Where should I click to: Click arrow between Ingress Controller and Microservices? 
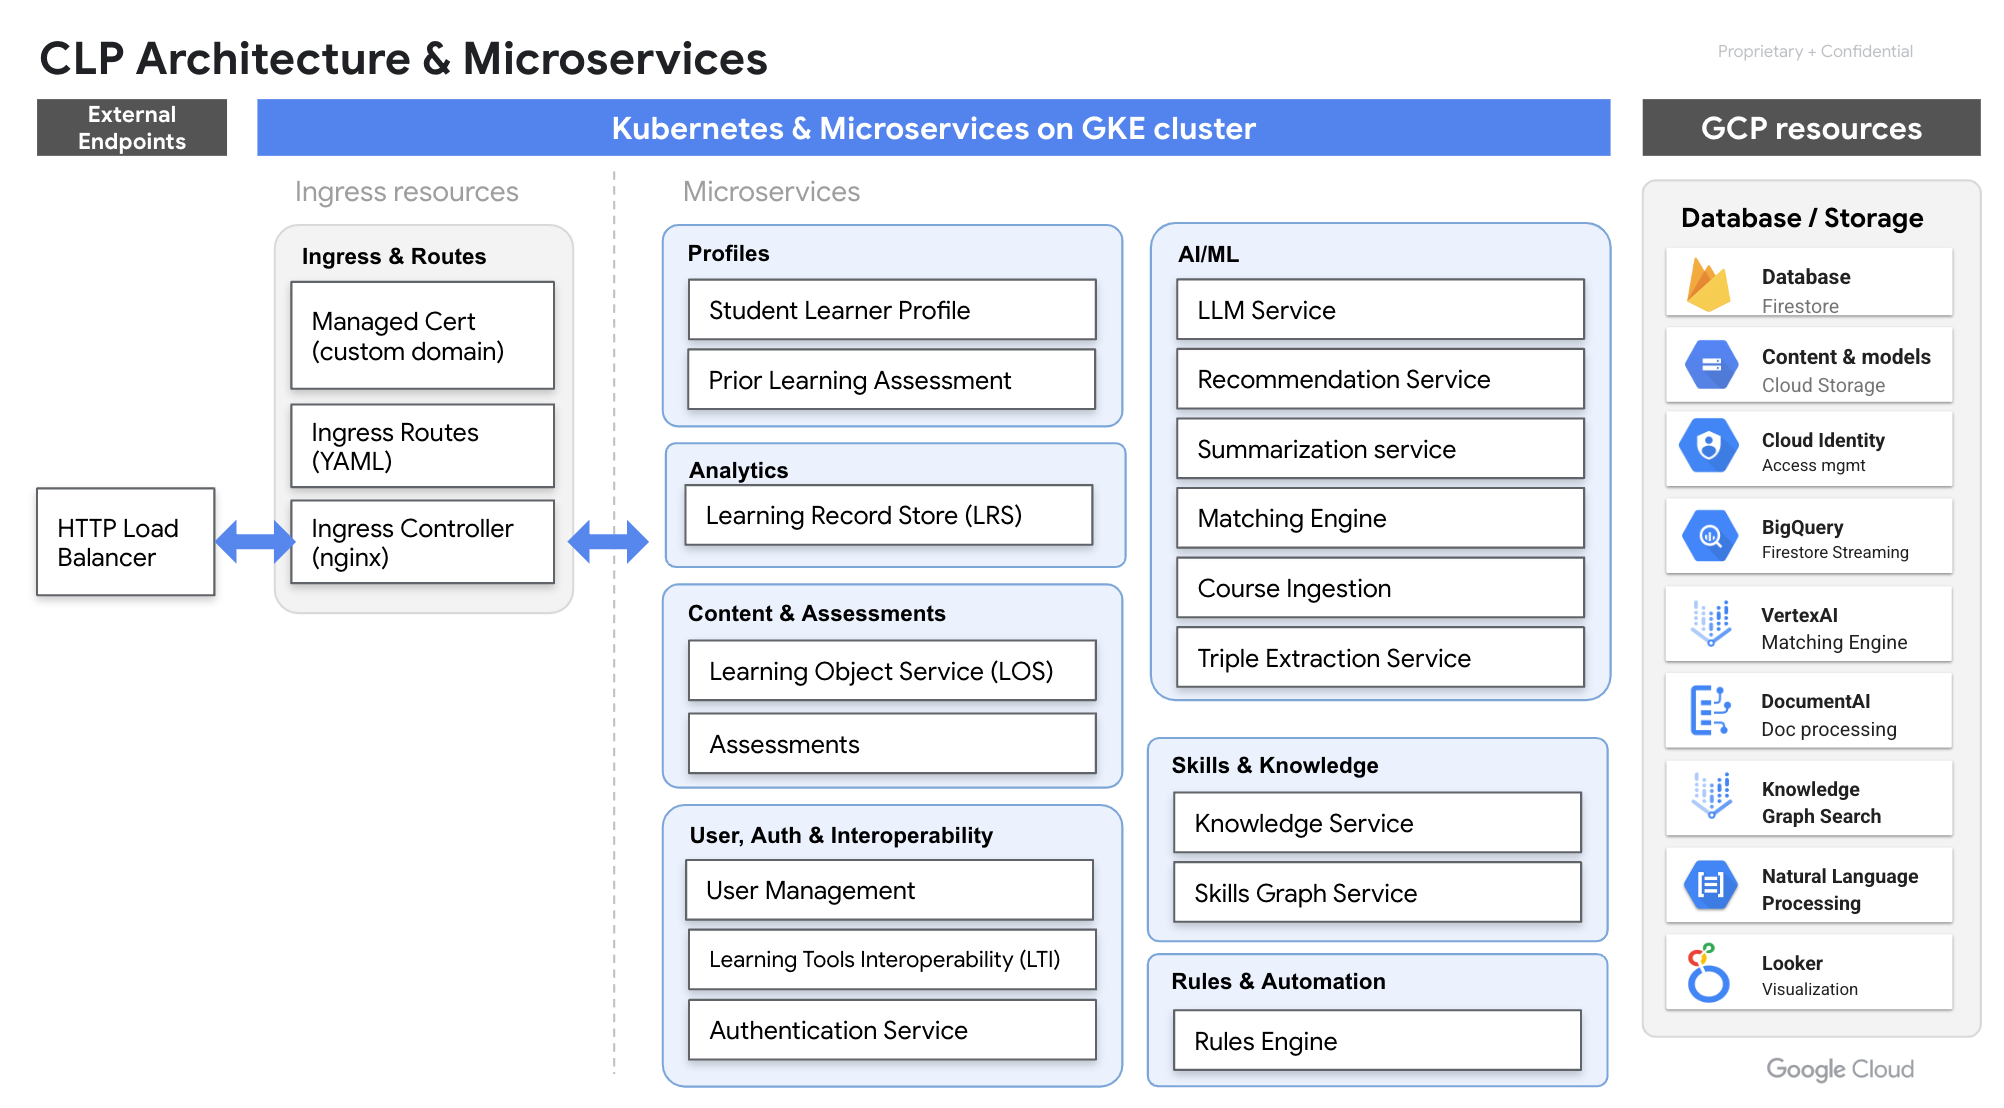tap(608, 541)
